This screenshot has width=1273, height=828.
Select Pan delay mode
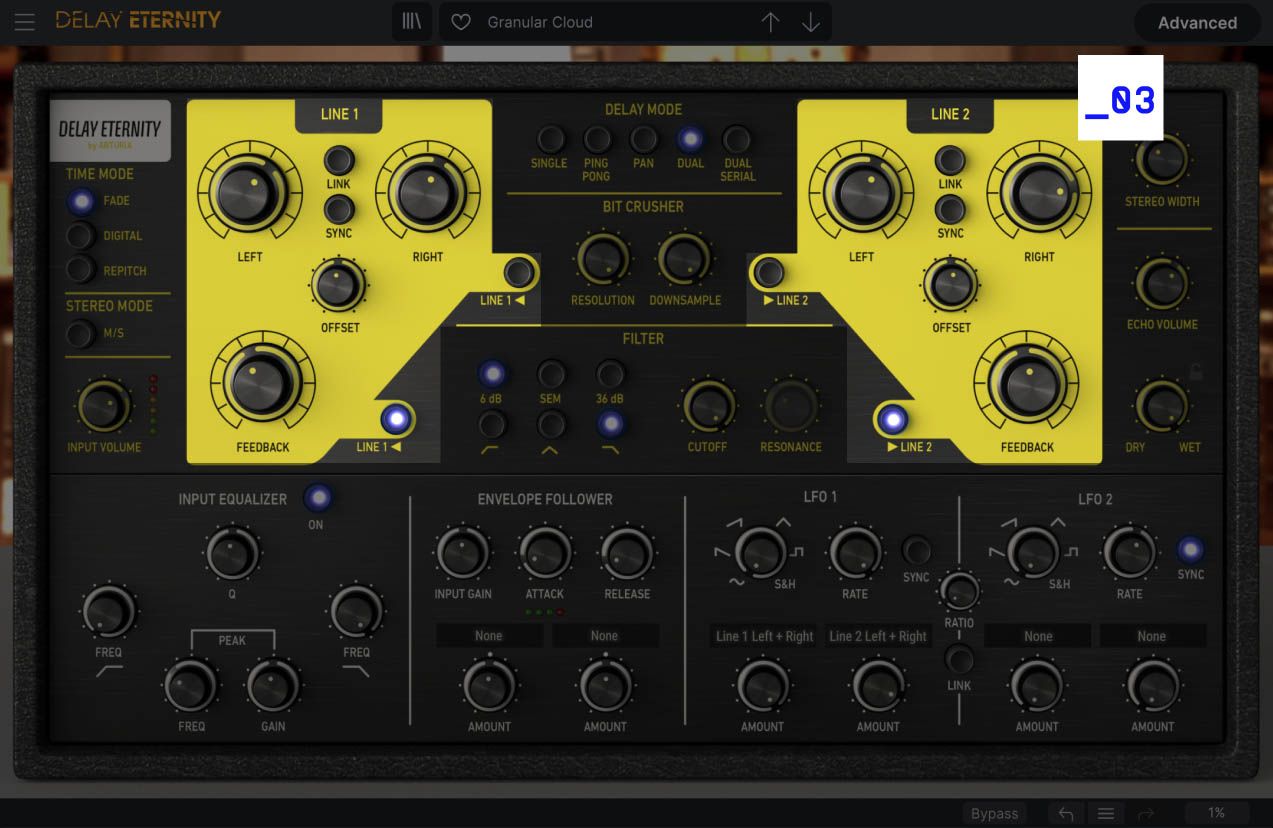pyautogui.click(x=644, y=139)
